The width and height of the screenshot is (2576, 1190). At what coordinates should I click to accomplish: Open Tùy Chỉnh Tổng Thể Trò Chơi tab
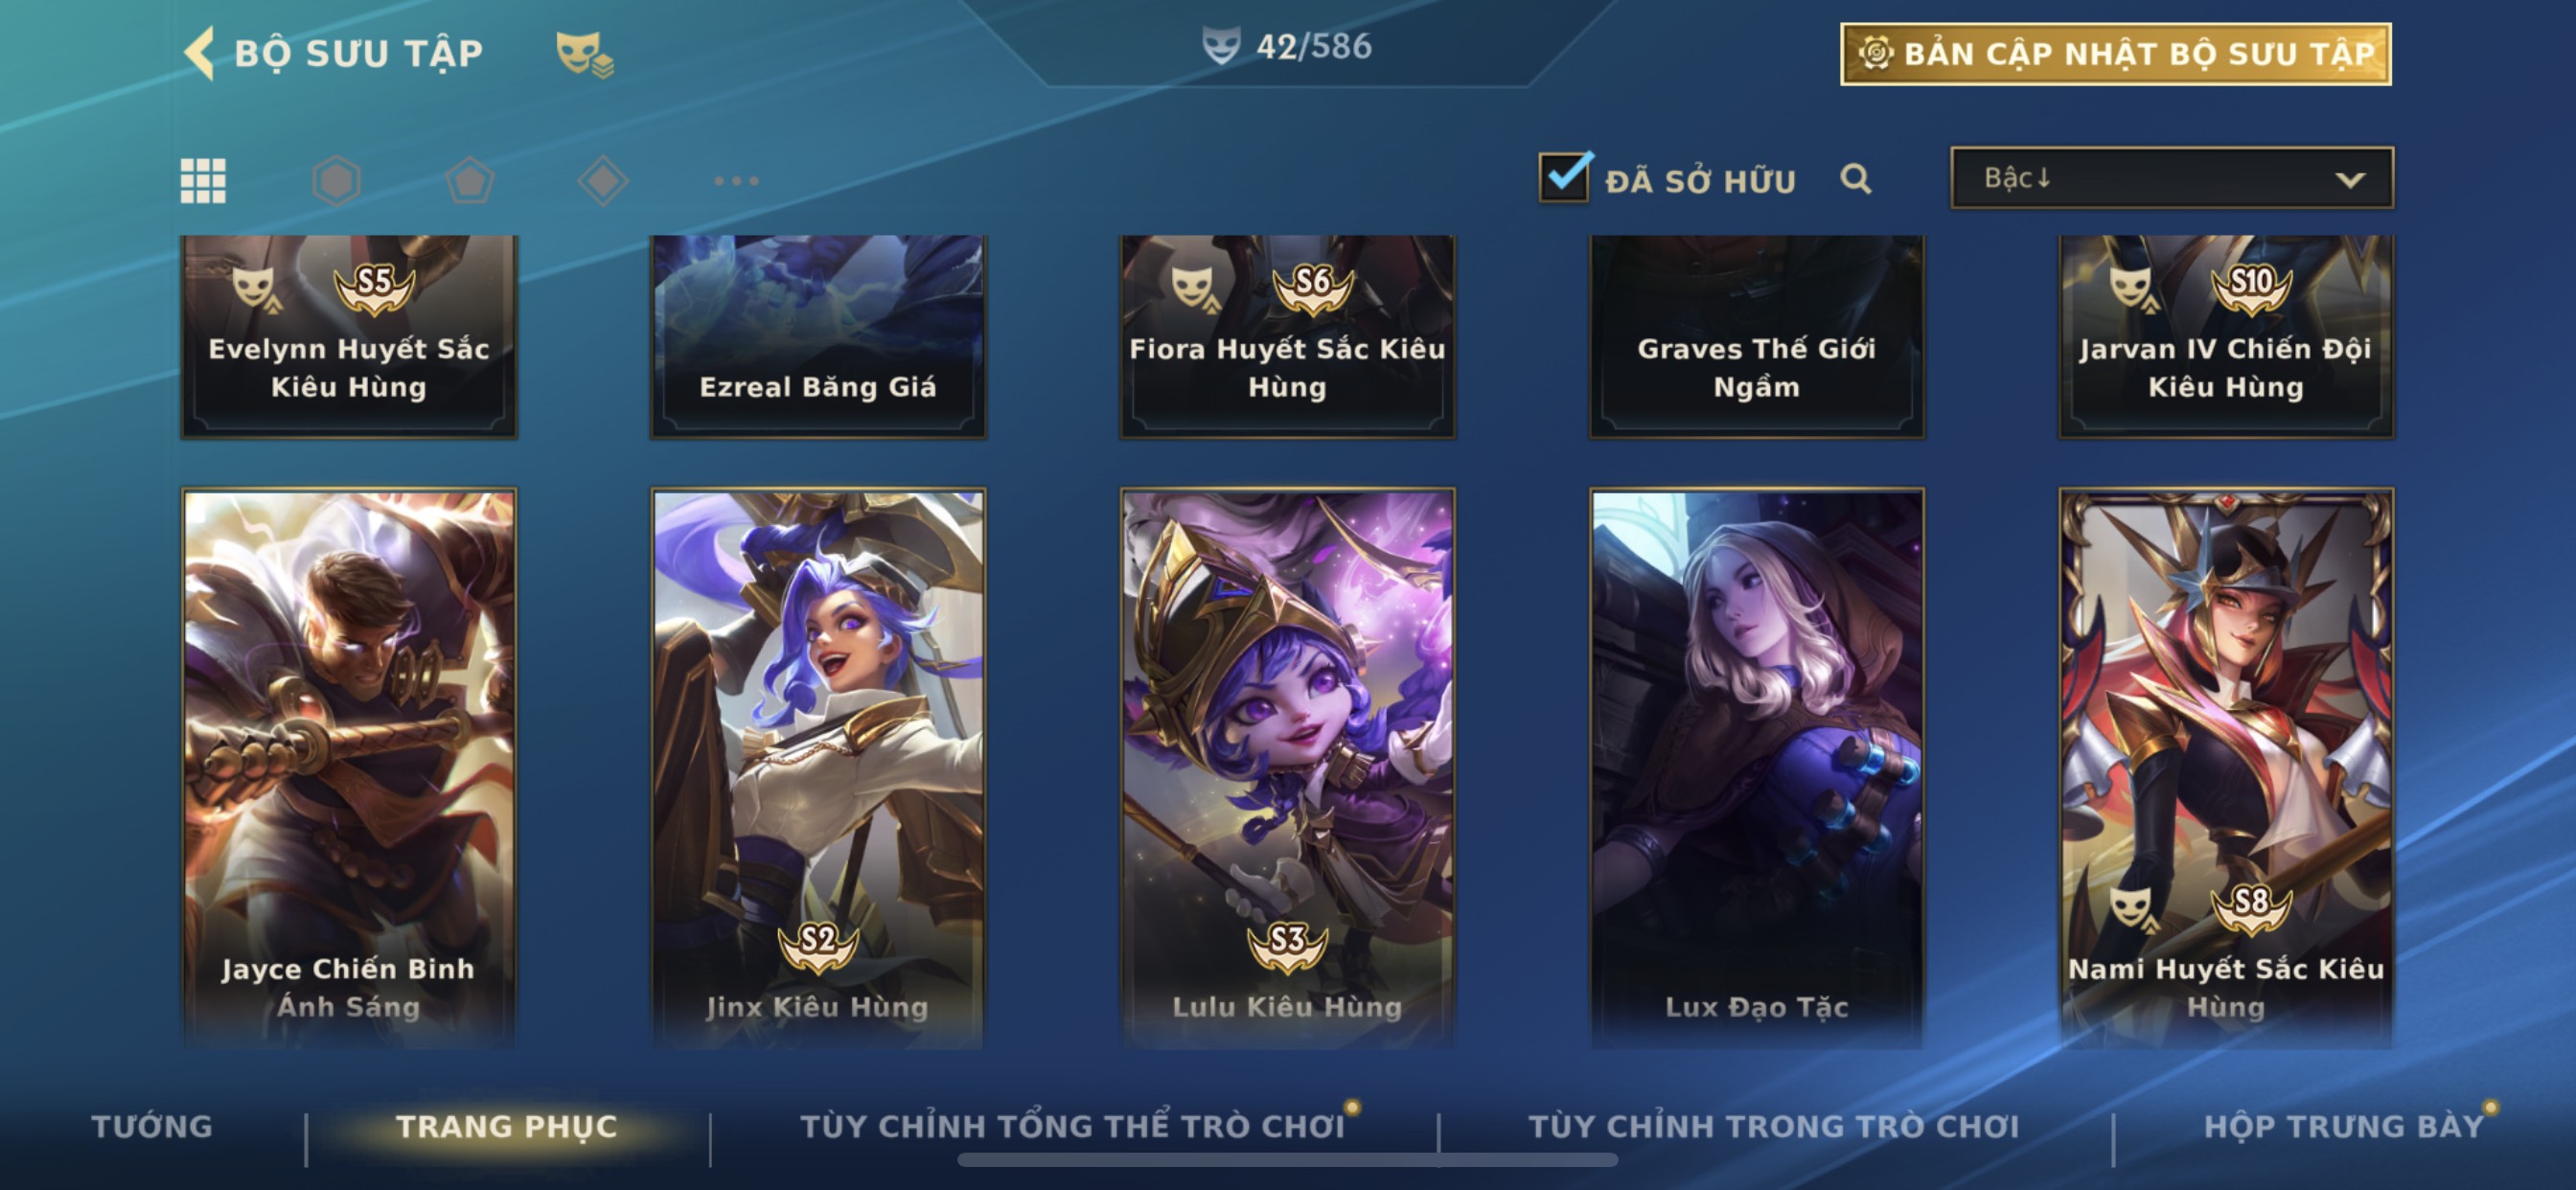[1073, 1127]
